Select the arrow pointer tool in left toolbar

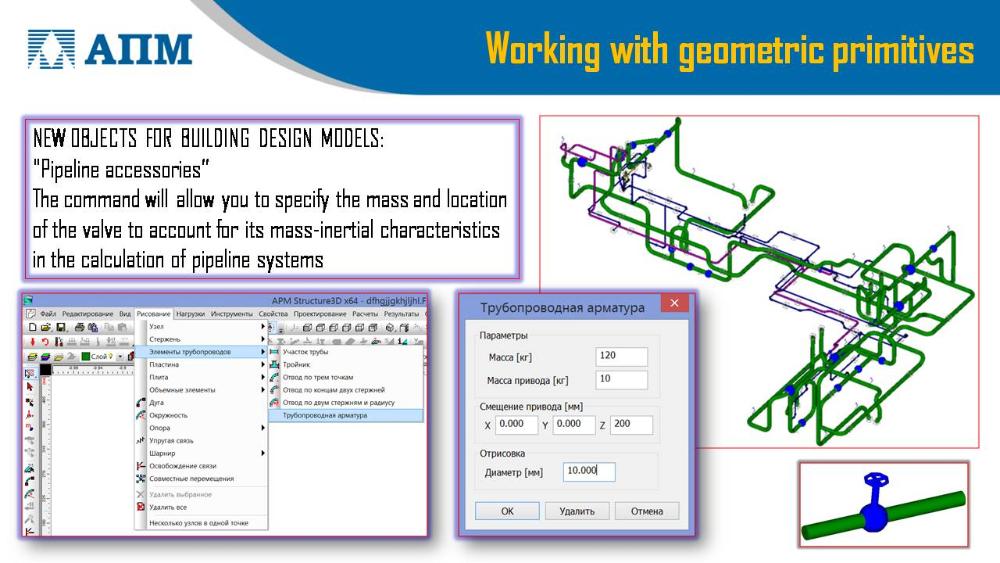[30, 387]
